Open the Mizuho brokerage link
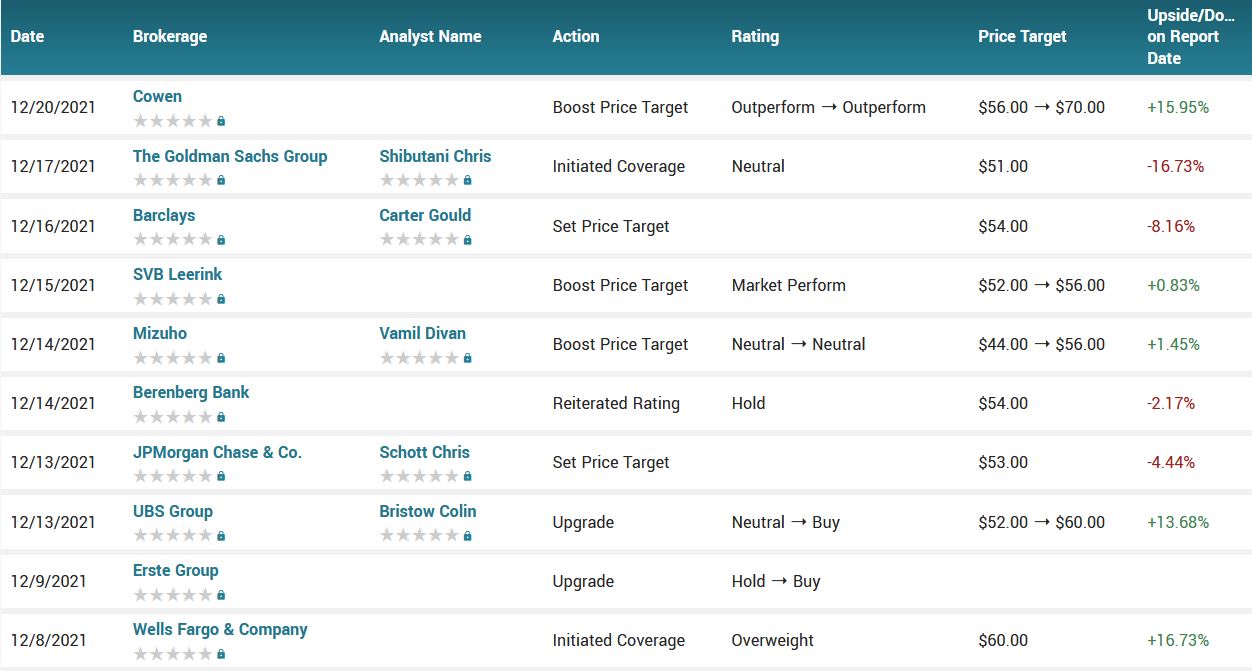The width and height of the screenshot is (1252, 671). [160, 333]
